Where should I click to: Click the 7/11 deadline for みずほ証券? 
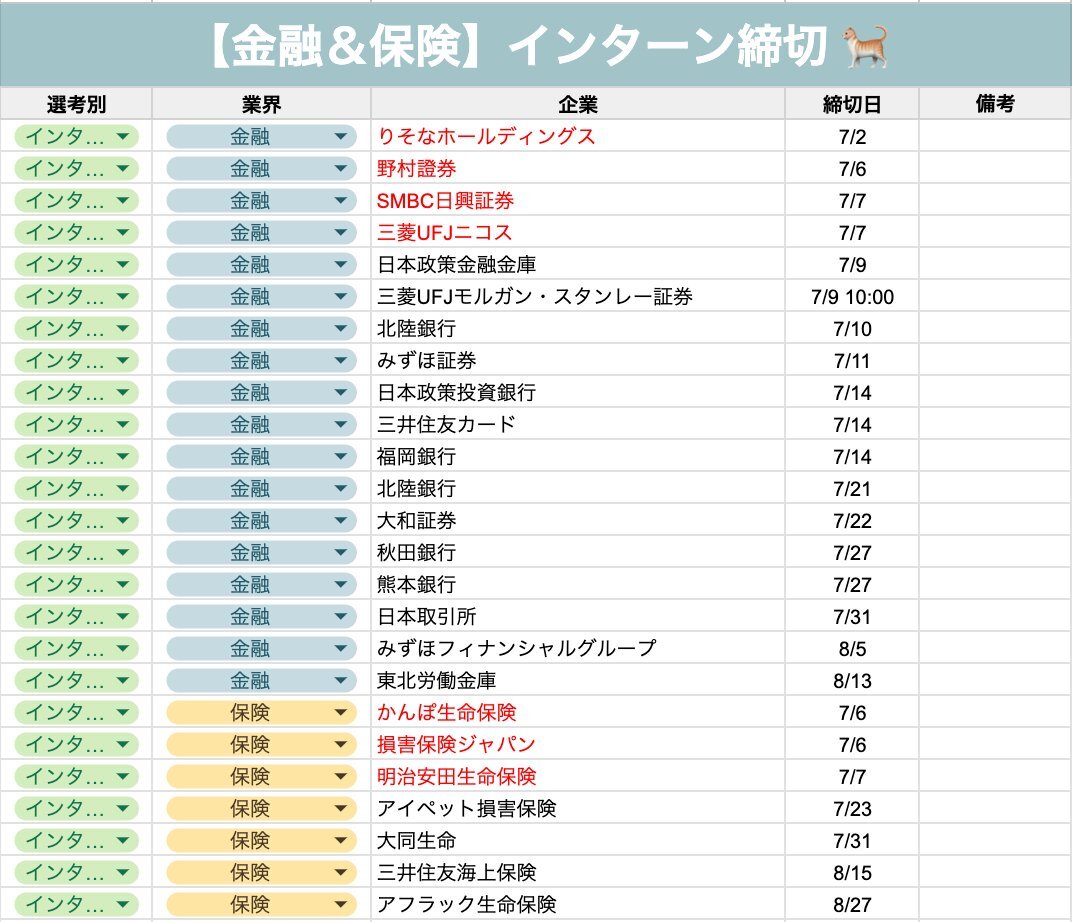(x=852, y=360)
